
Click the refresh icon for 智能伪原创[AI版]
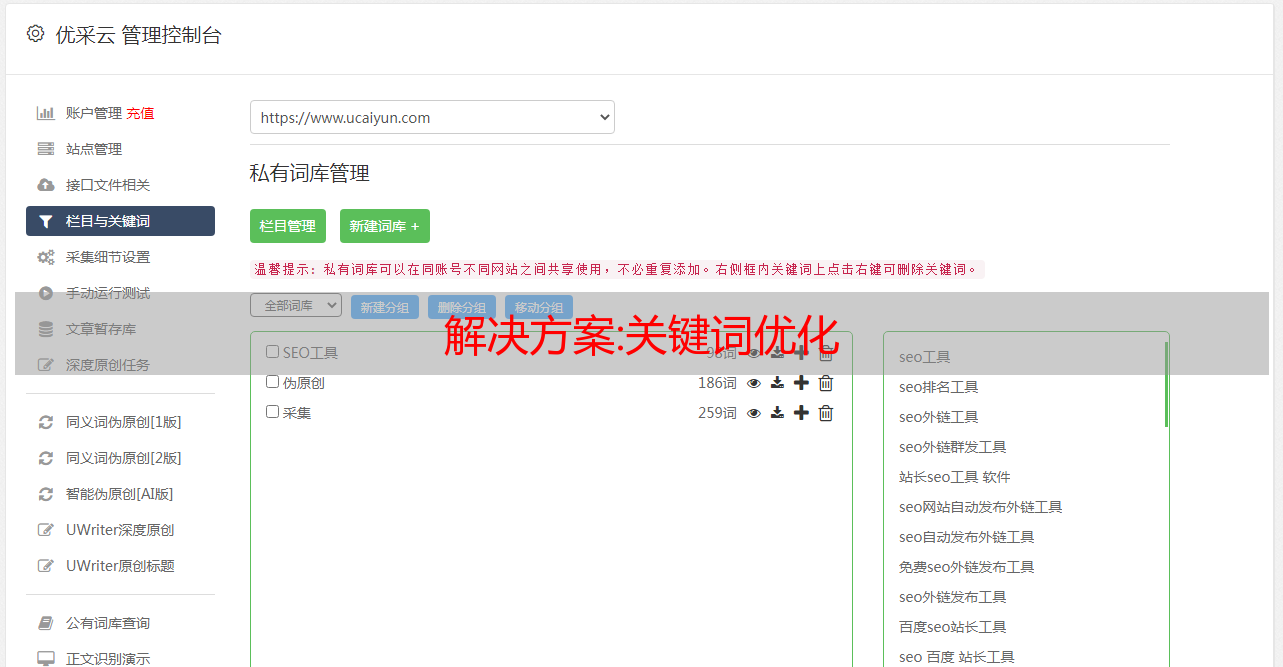tap(46, 494)
